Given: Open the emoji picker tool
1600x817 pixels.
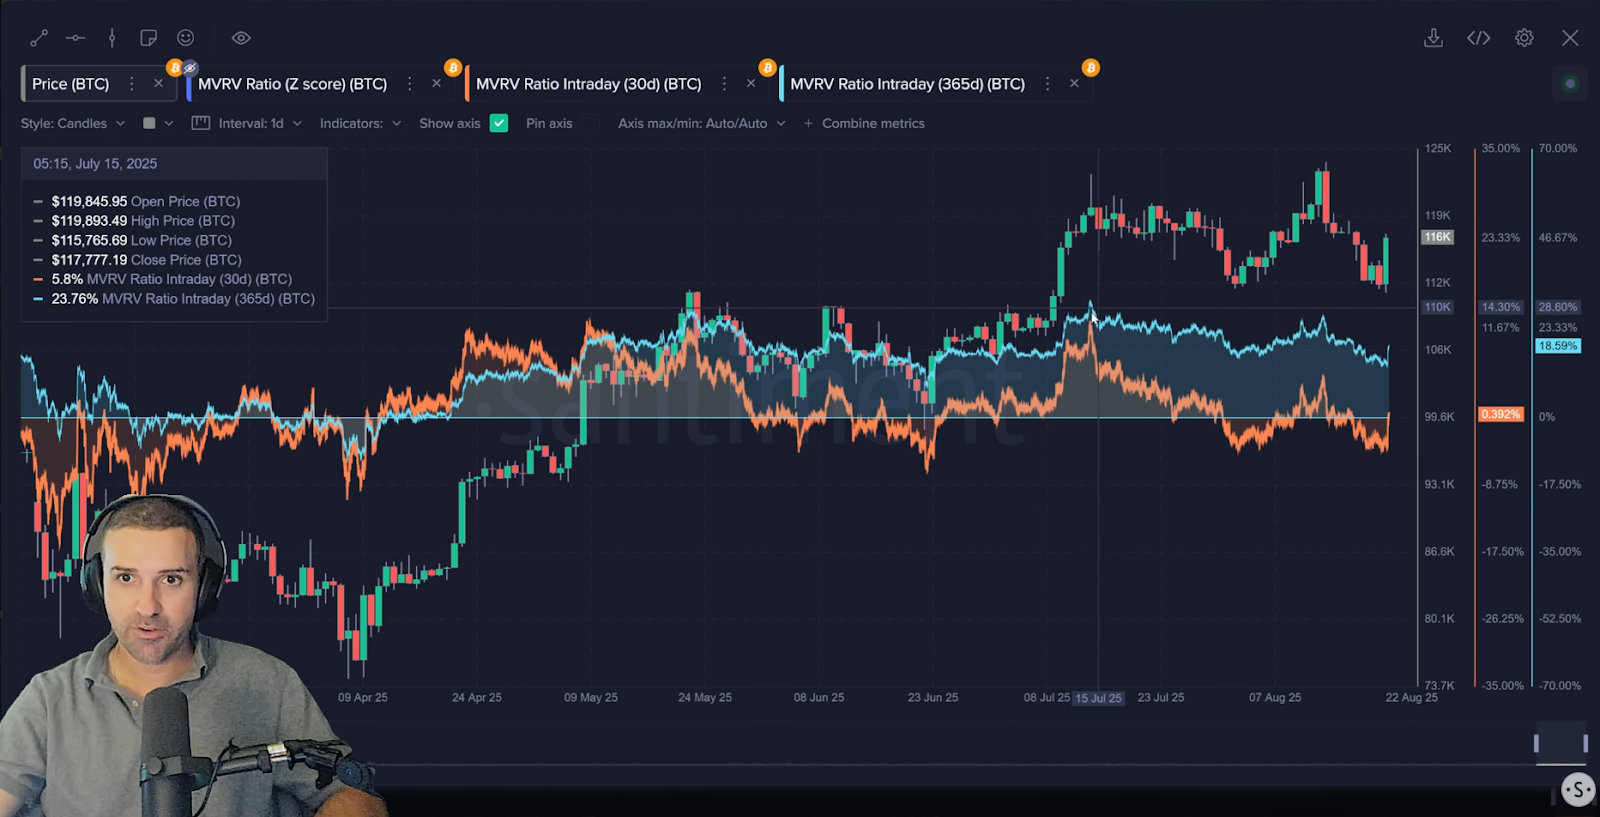Looking at the screenshot, I should pyautogui.click(x=186, y=38).
